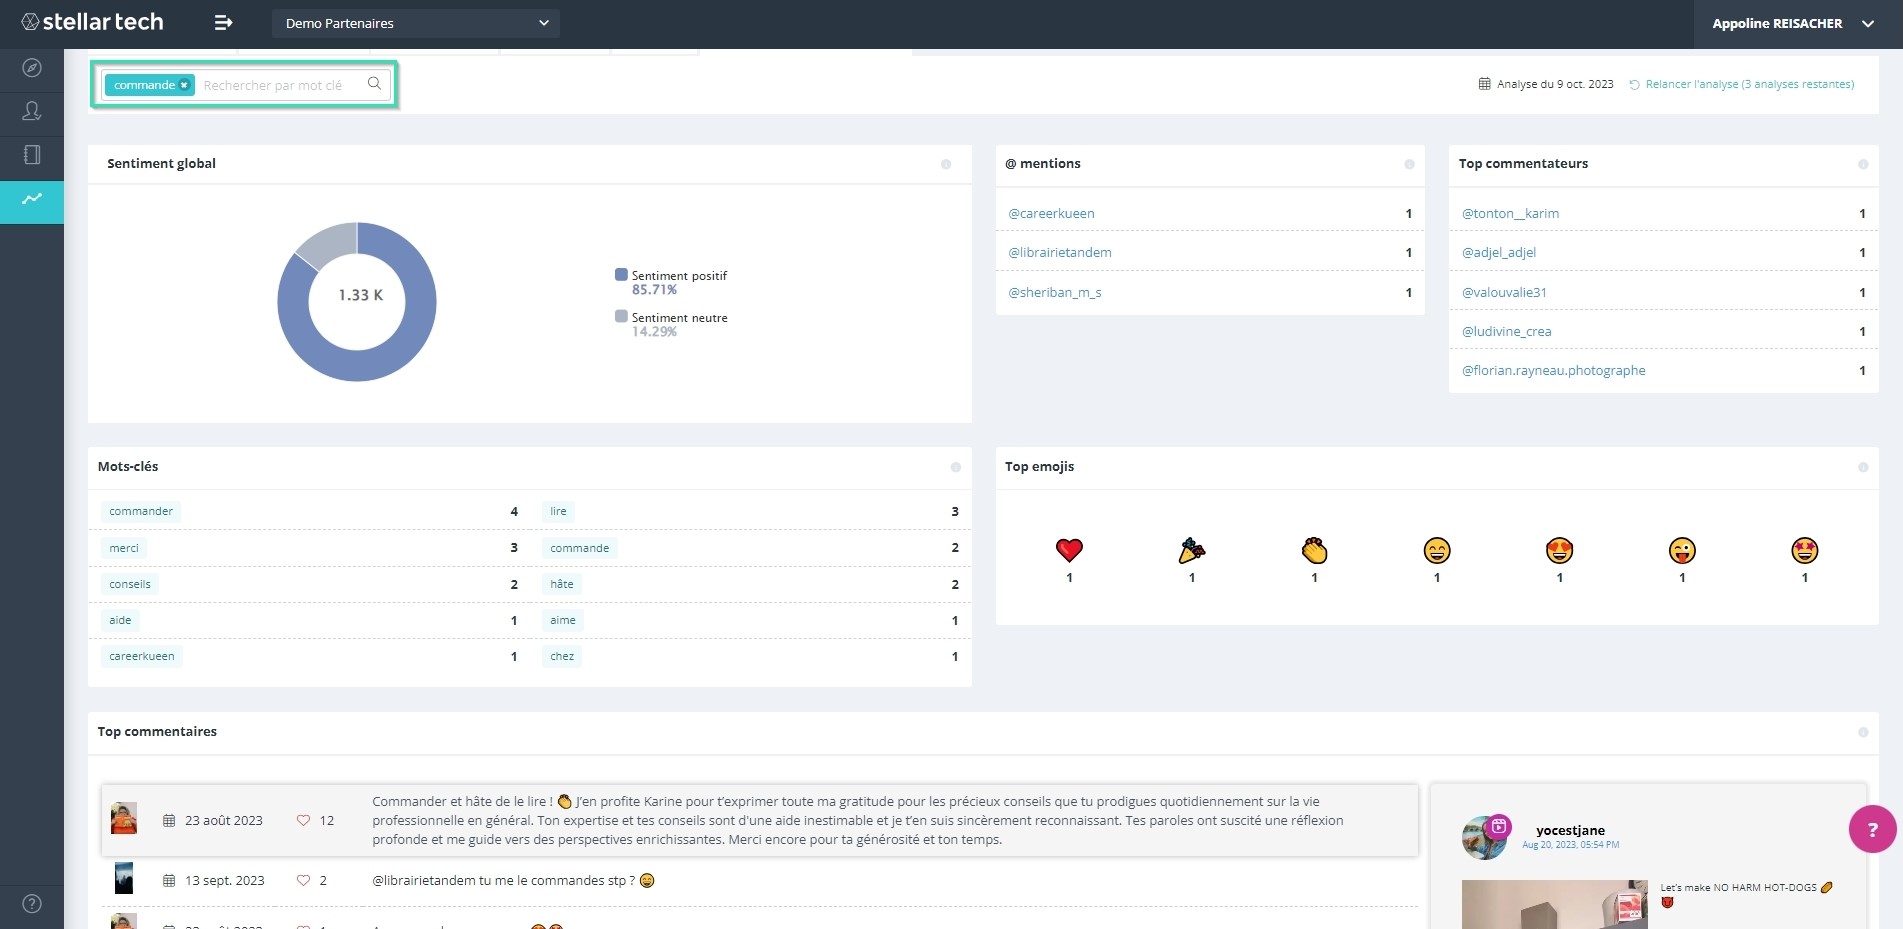
Task: Click info dot on Top commentaires card
Action: coord(1863,732)
